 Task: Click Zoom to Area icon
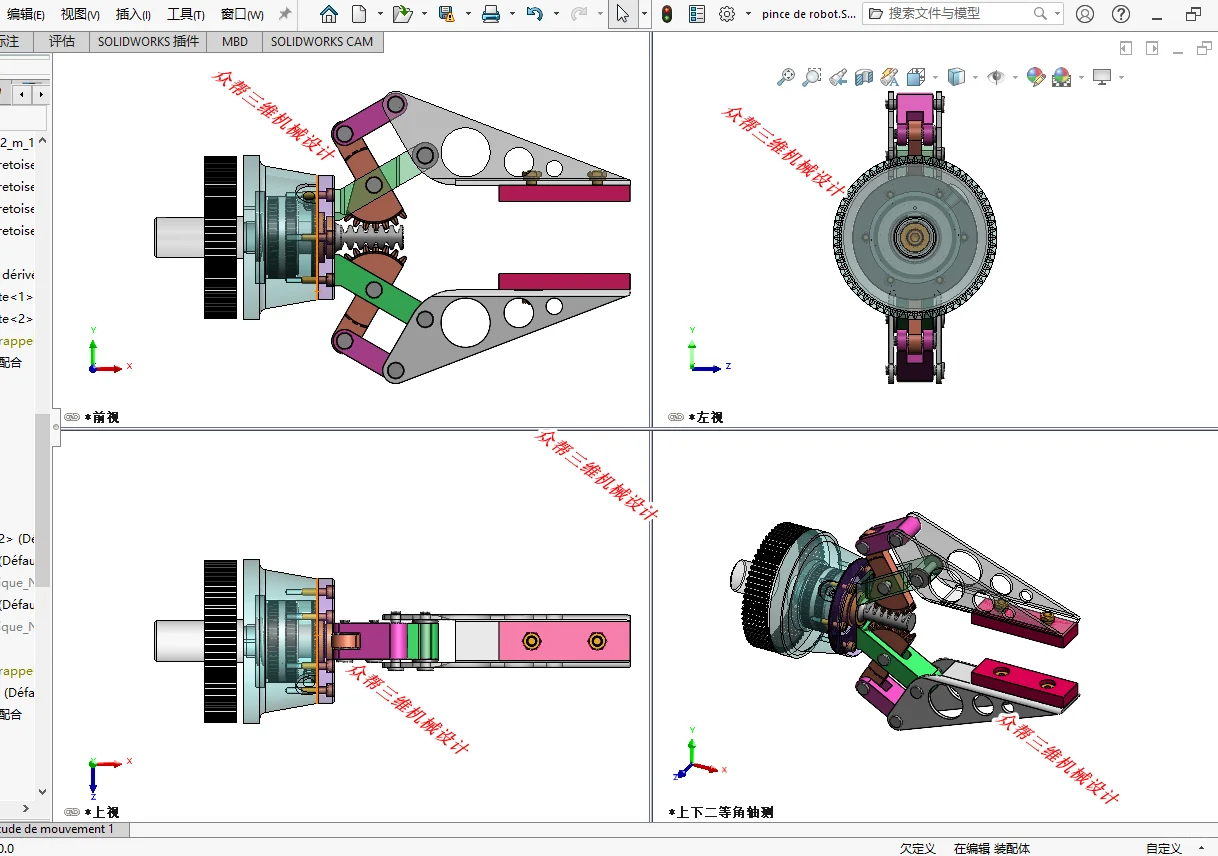812,77
